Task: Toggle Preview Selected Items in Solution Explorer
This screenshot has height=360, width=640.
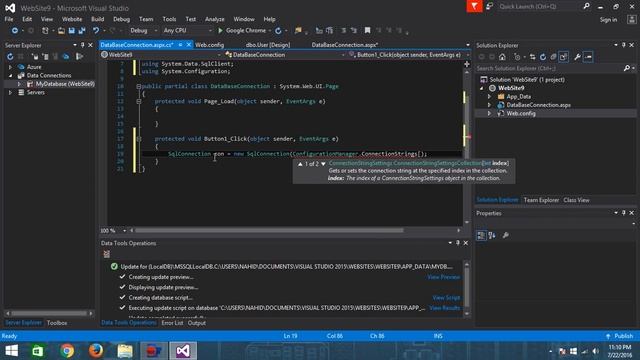Action: pos(588,57)
